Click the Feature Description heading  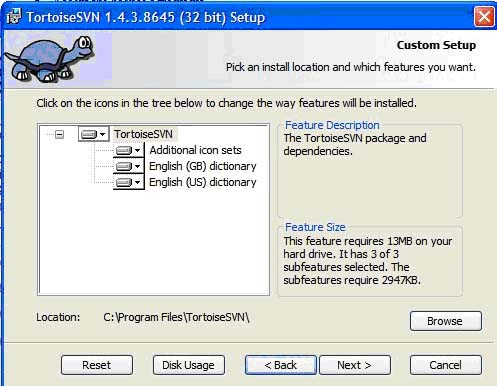pyautogui.click(x=332, y=125)
